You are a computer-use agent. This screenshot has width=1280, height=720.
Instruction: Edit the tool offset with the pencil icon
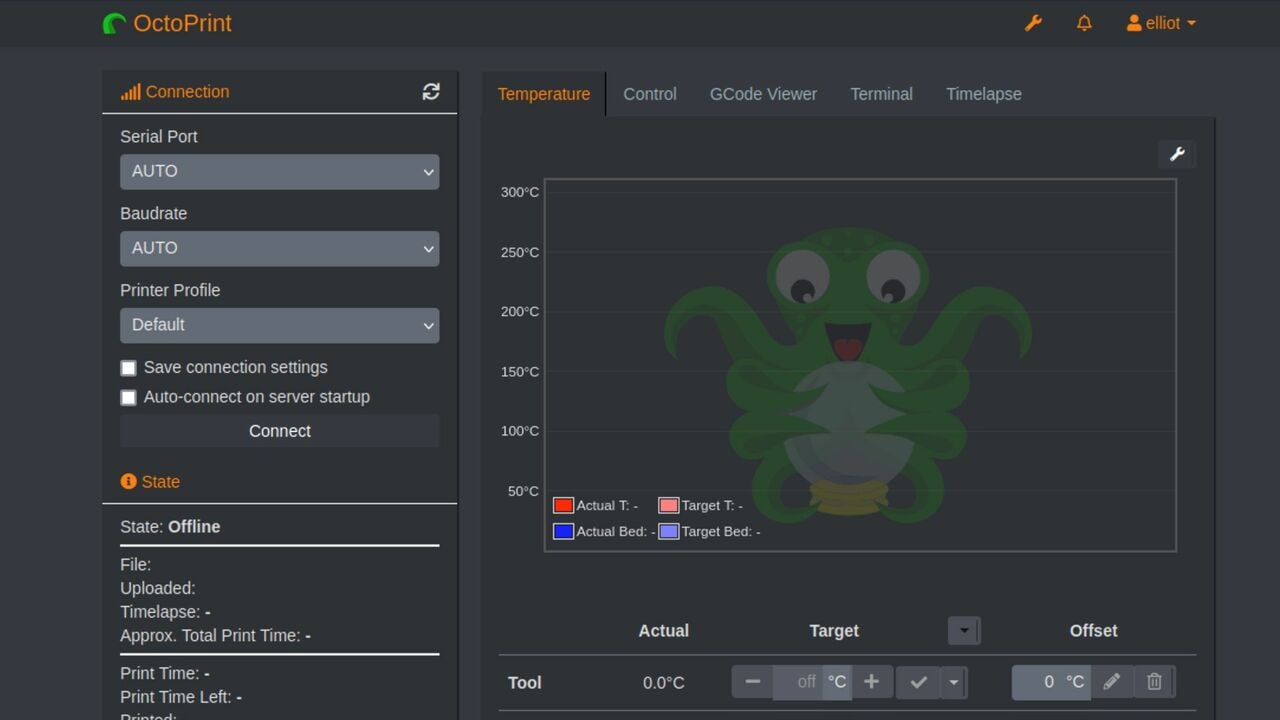pos(1112,681)
